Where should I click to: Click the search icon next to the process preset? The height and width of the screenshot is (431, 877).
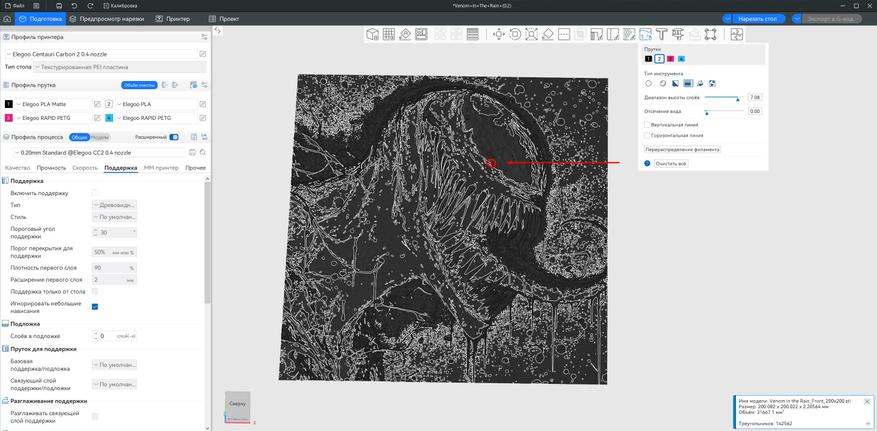point(203,152)
